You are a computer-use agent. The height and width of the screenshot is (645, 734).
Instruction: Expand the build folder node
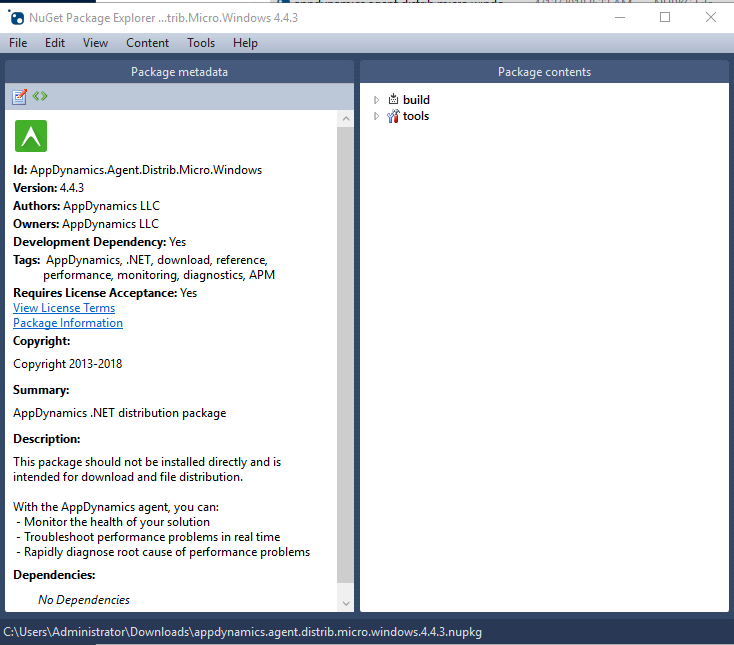pos(376,100)
